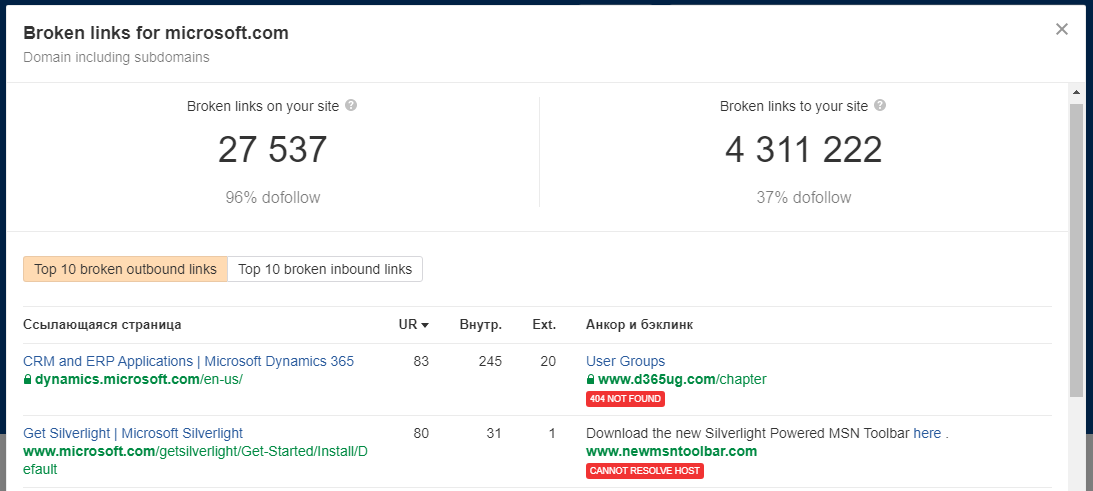Sort by UR column header

tap(413, 324)
